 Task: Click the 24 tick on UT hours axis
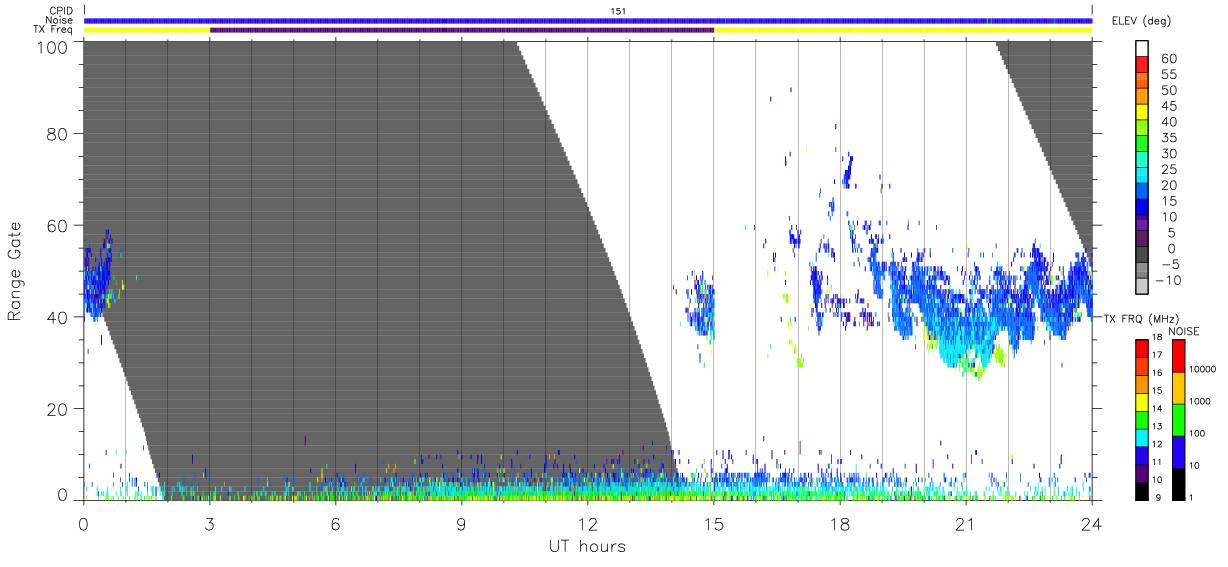1092,523
